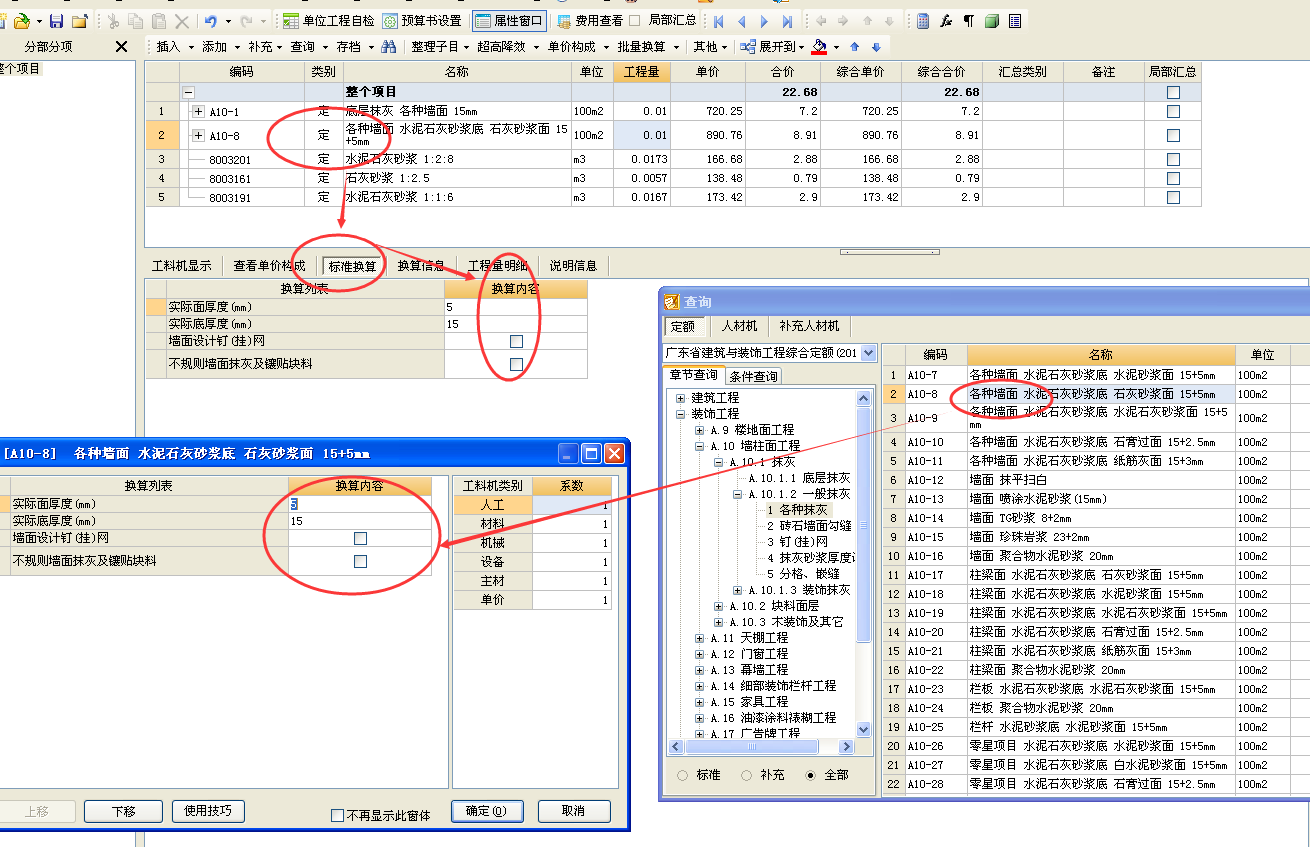Switch to 查看单价构成 tab

point(269,266)
